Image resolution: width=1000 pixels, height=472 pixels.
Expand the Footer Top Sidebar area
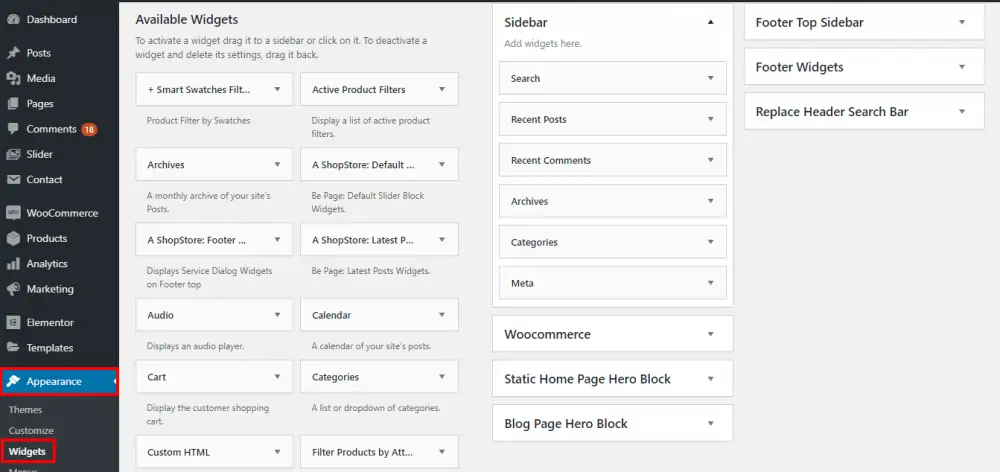click(x=962, y=22)
